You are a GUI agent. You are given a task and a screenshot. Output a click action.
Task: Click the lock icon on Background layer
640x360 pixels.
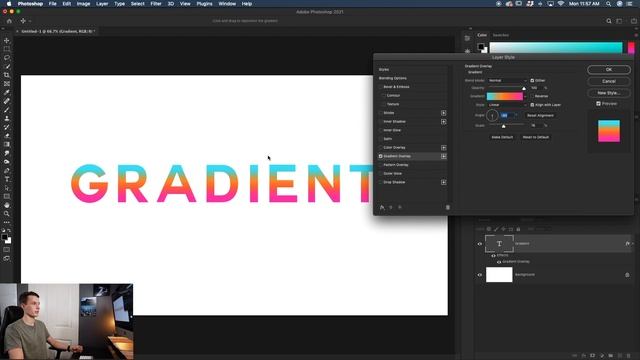(627, 275)
